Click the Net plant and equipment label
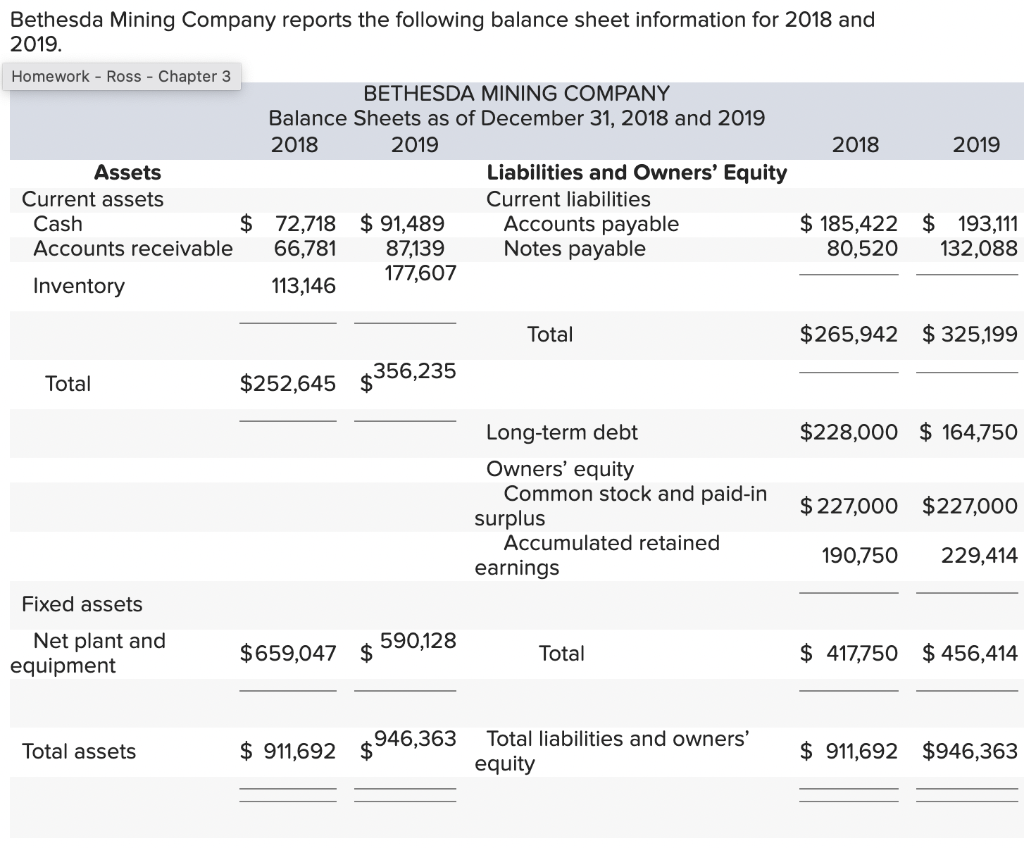 pos(88,653)
